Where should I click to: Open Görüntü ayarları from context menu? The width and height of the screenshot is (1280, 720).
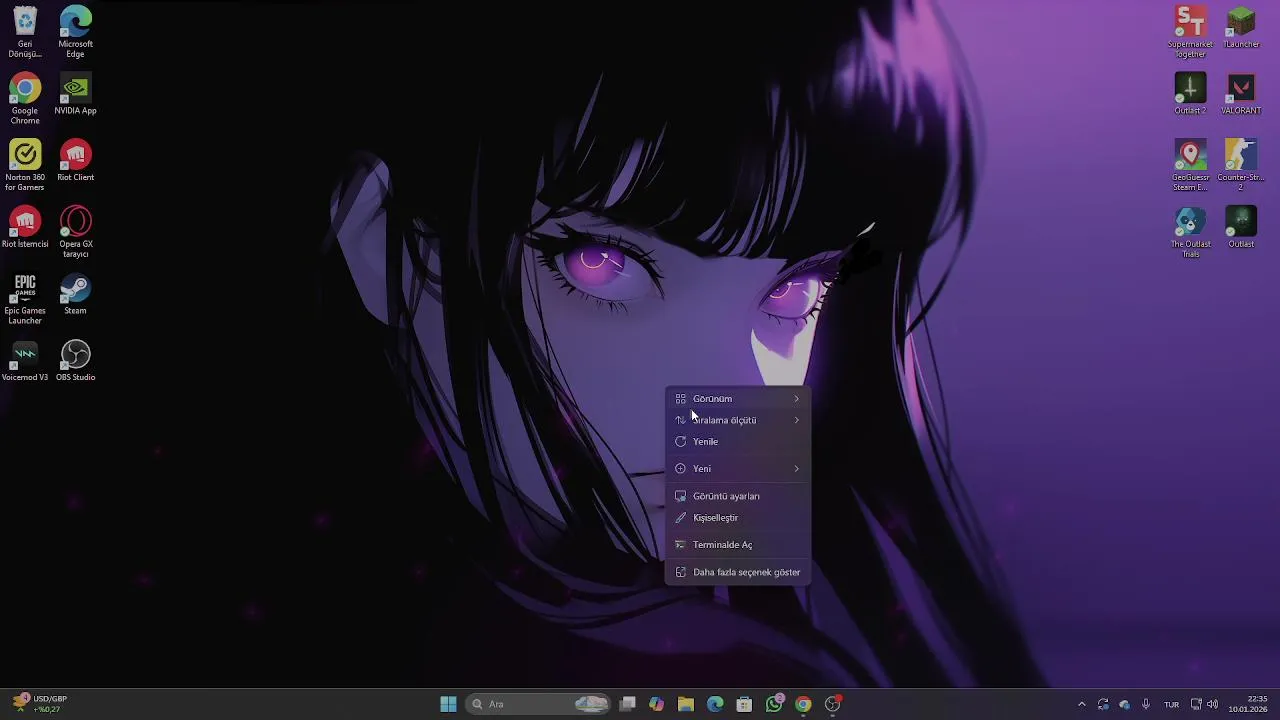(738, 496)
